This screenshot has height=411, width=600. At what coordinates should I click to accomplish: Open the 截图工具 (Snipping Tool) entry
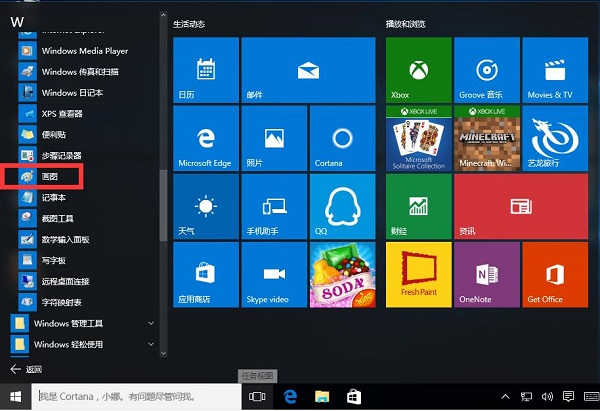pos(58,218)
